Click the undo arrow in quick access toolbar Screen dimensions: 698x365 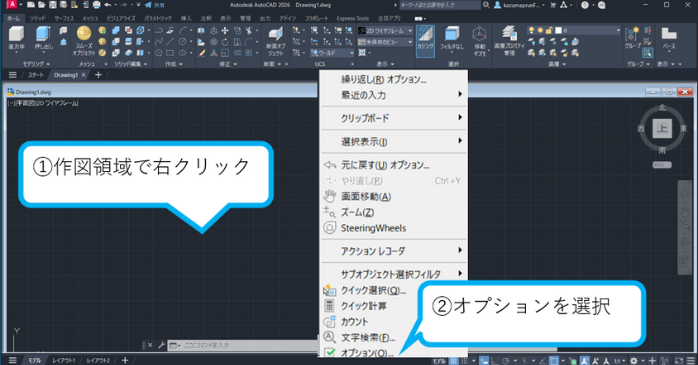pos(108,5)
